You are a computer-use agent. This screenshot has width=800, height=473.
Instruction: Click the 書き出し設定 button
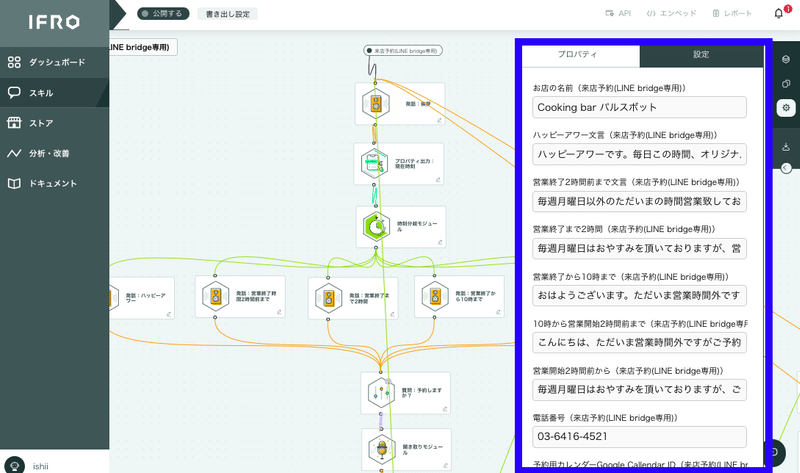[x=228, y=14]
